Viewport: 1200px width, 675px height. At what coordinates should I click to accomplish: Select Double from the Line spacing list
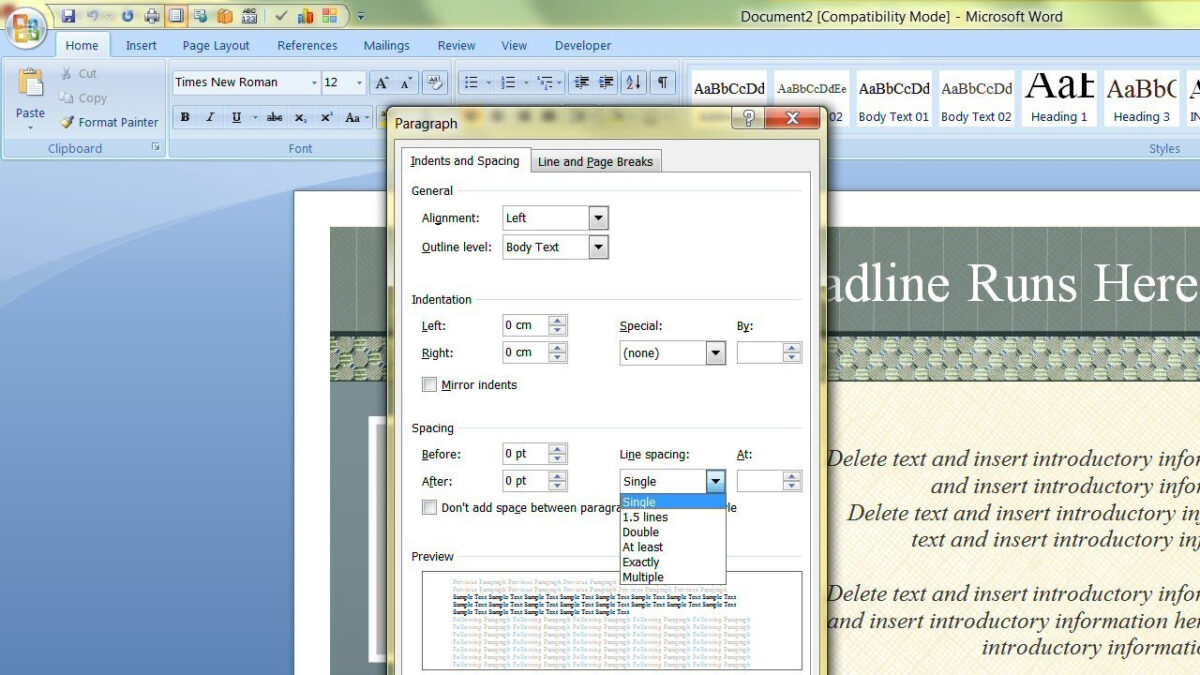point(640,532)
